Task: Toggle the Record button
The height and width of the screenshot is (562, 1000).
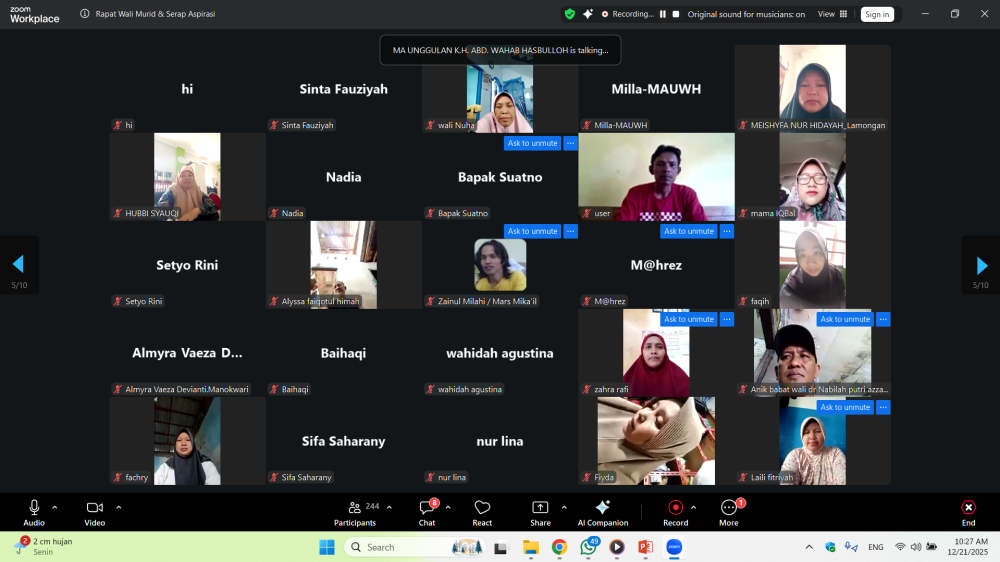Action: pos(675,513)
